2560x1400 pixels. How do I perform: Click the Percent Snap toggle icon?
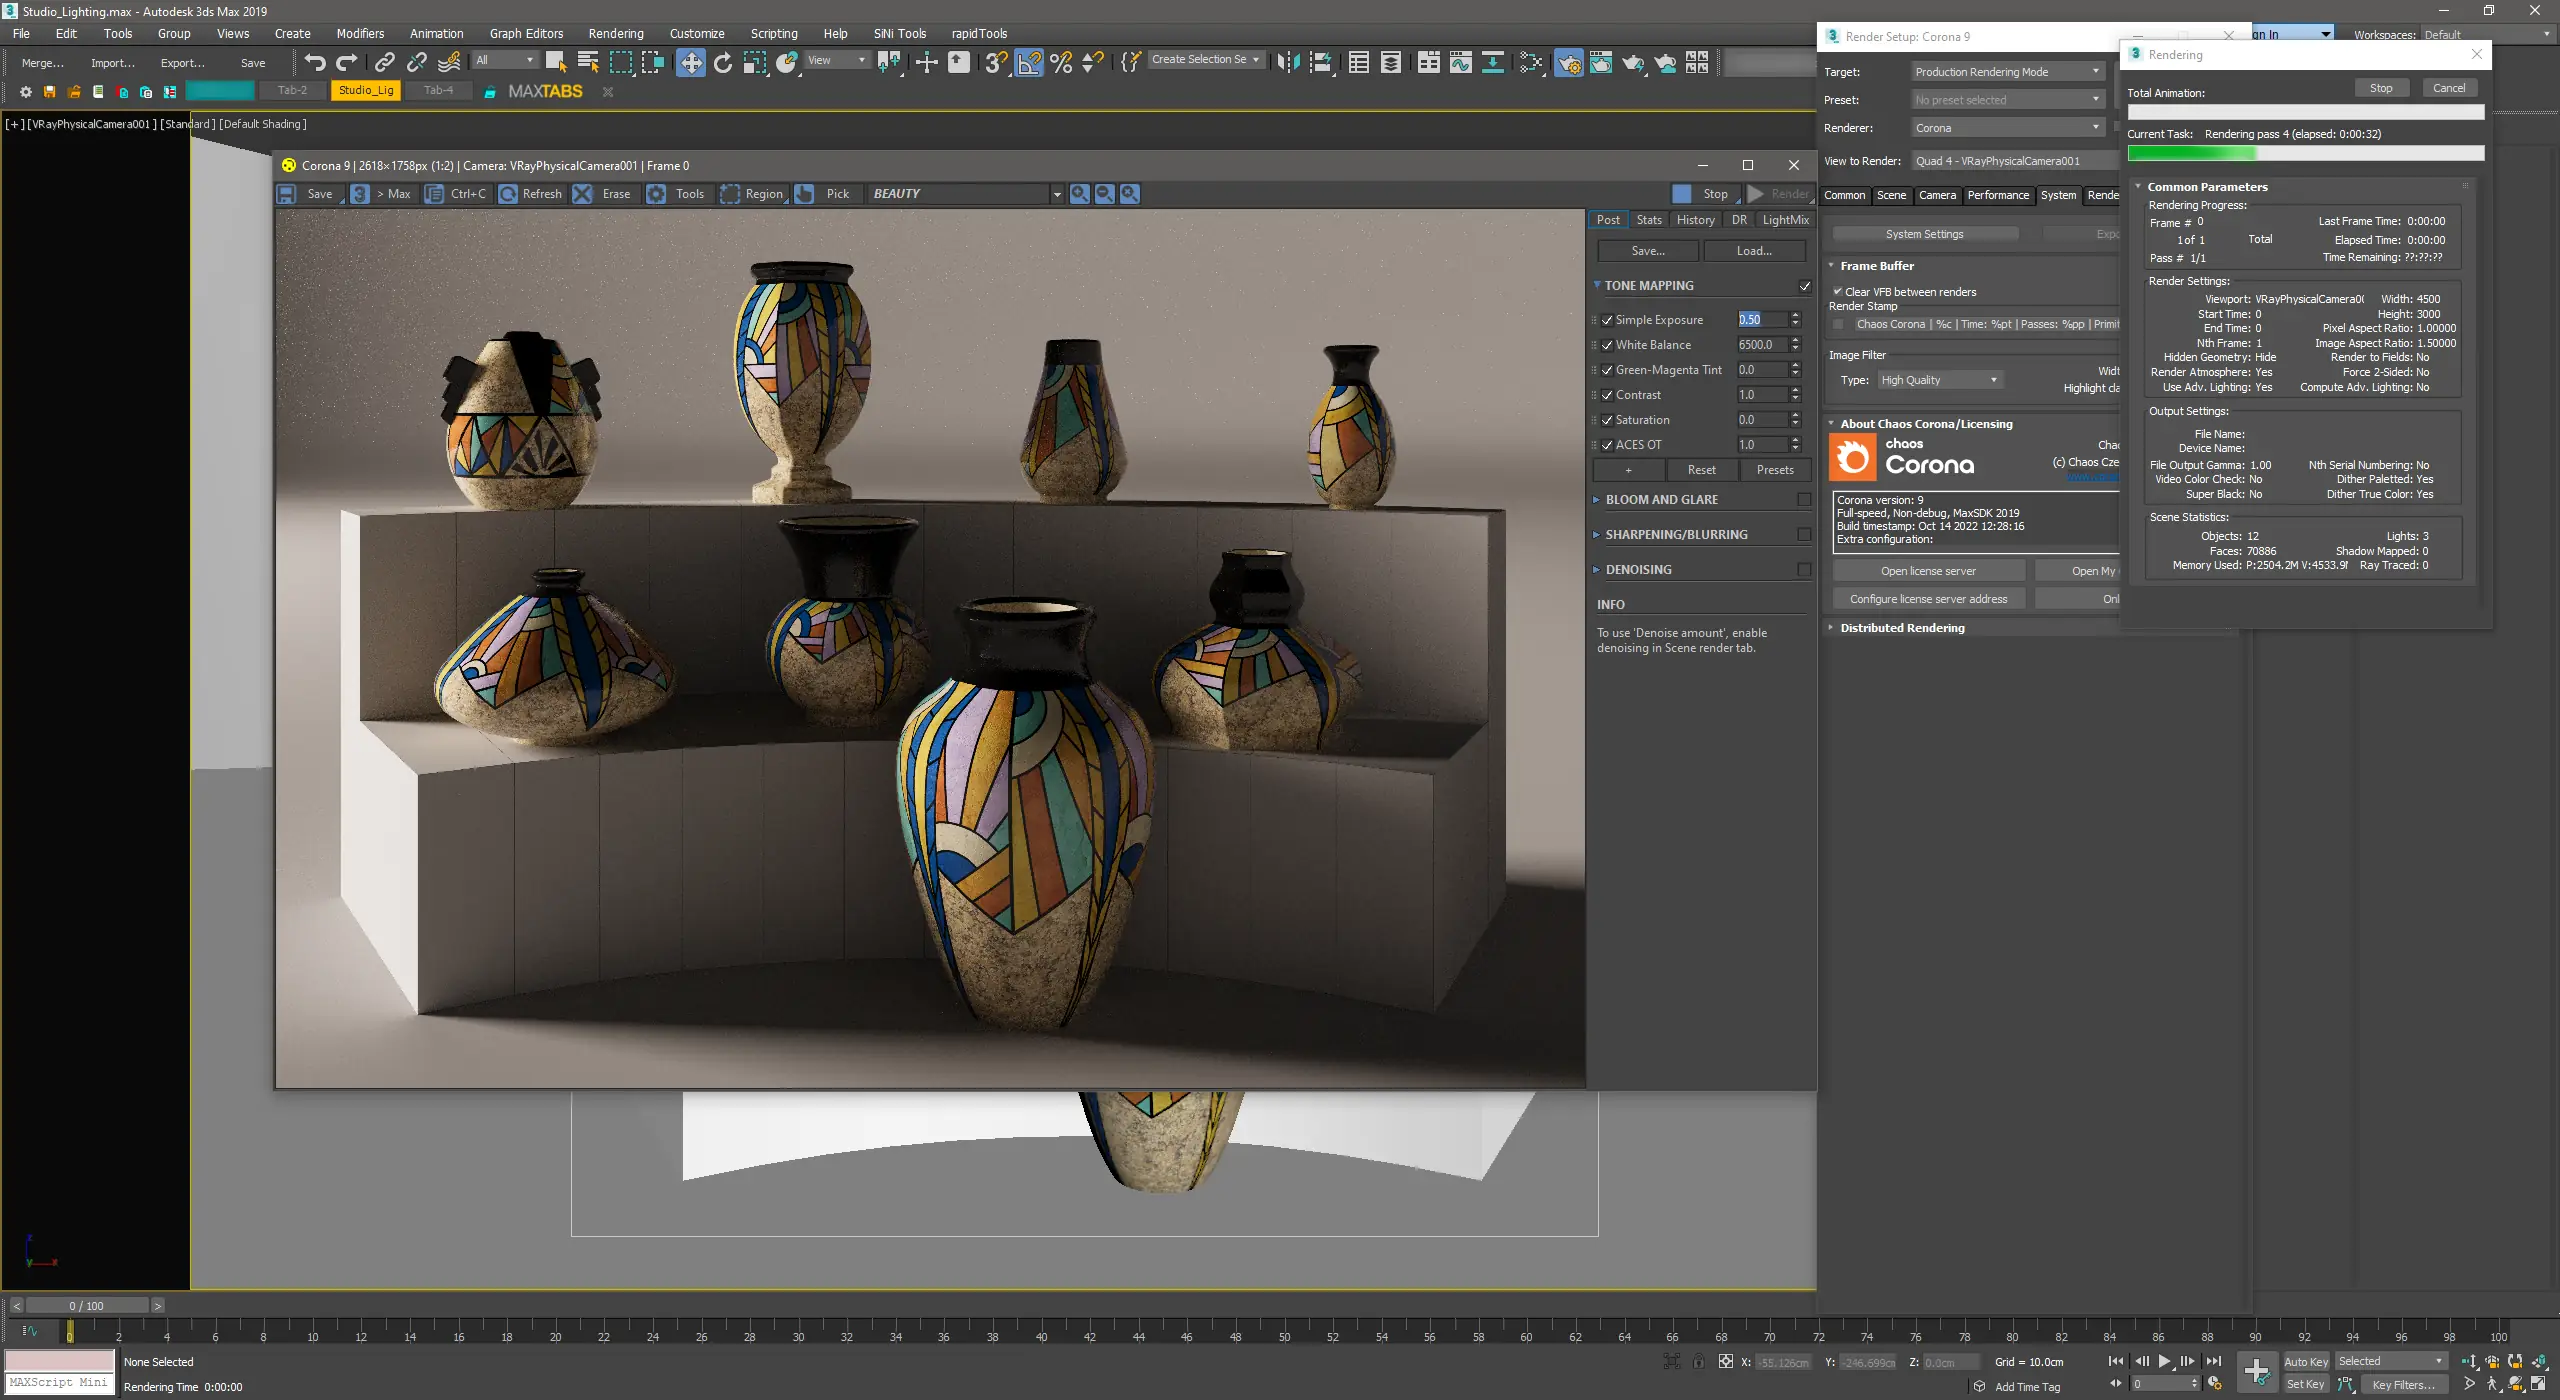tap(1061, 62)
